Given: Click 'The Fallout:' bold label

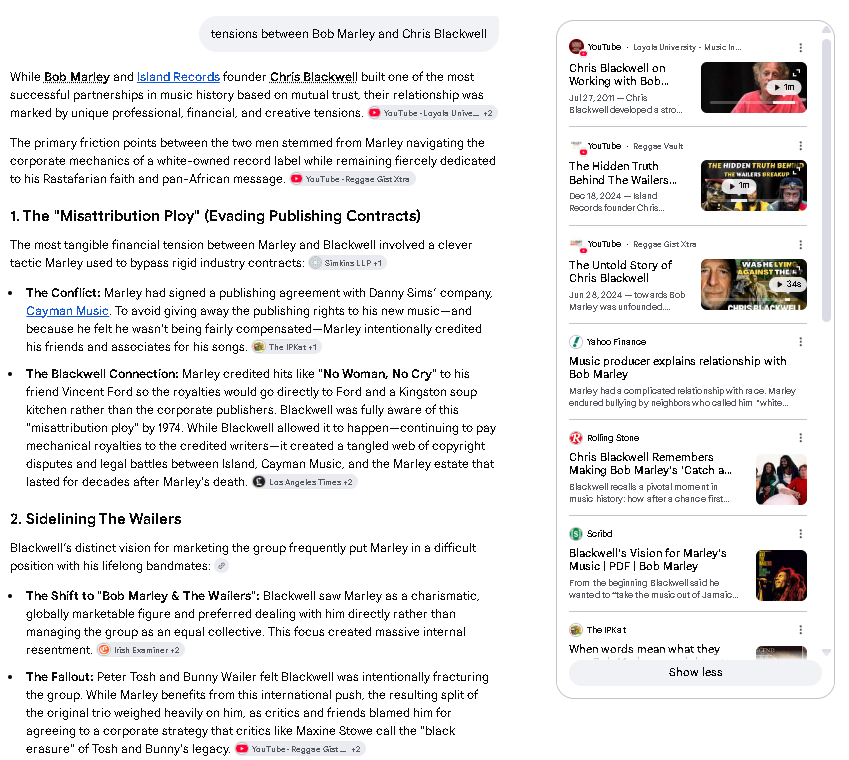Looking at the screenshot, I should coord(60,677).
